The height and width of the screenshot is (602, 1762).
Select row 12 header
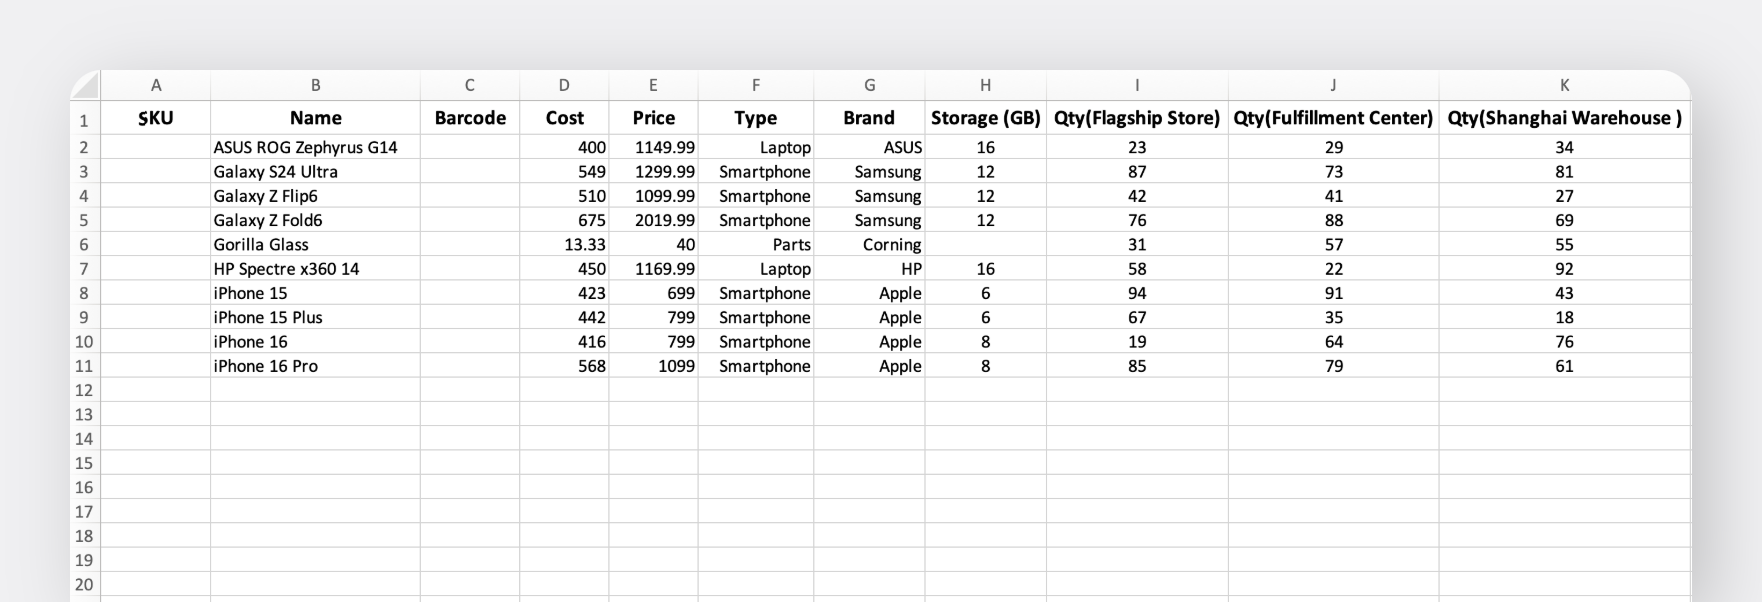coord(84,390)
